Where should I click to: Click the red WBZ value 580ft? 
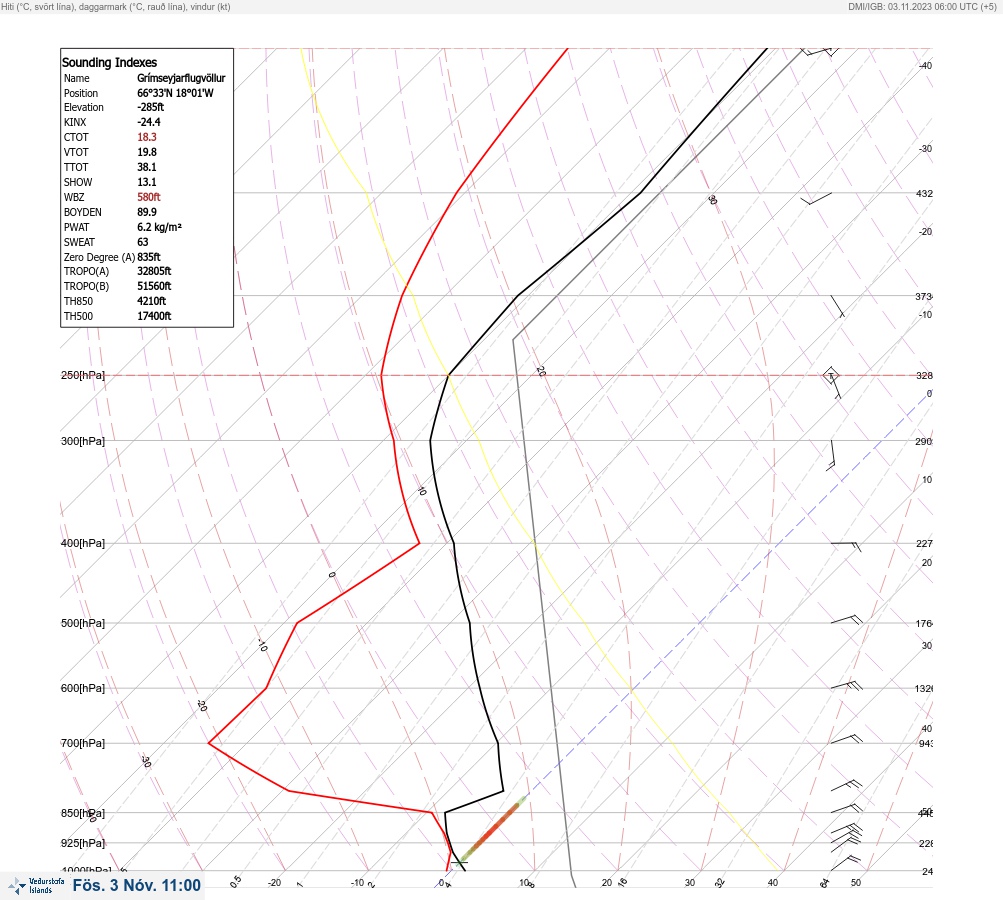pyautogui.click(x=148, y=197)
